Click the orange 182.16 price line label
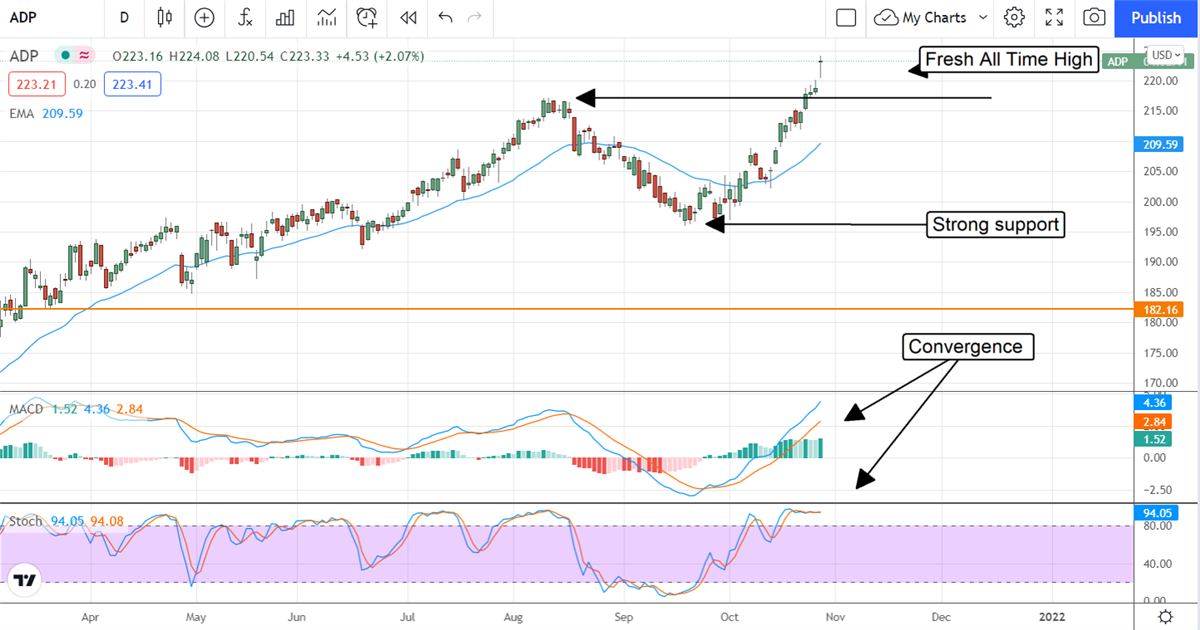This screenshot has width=1200, height=630. (1158, 310)
